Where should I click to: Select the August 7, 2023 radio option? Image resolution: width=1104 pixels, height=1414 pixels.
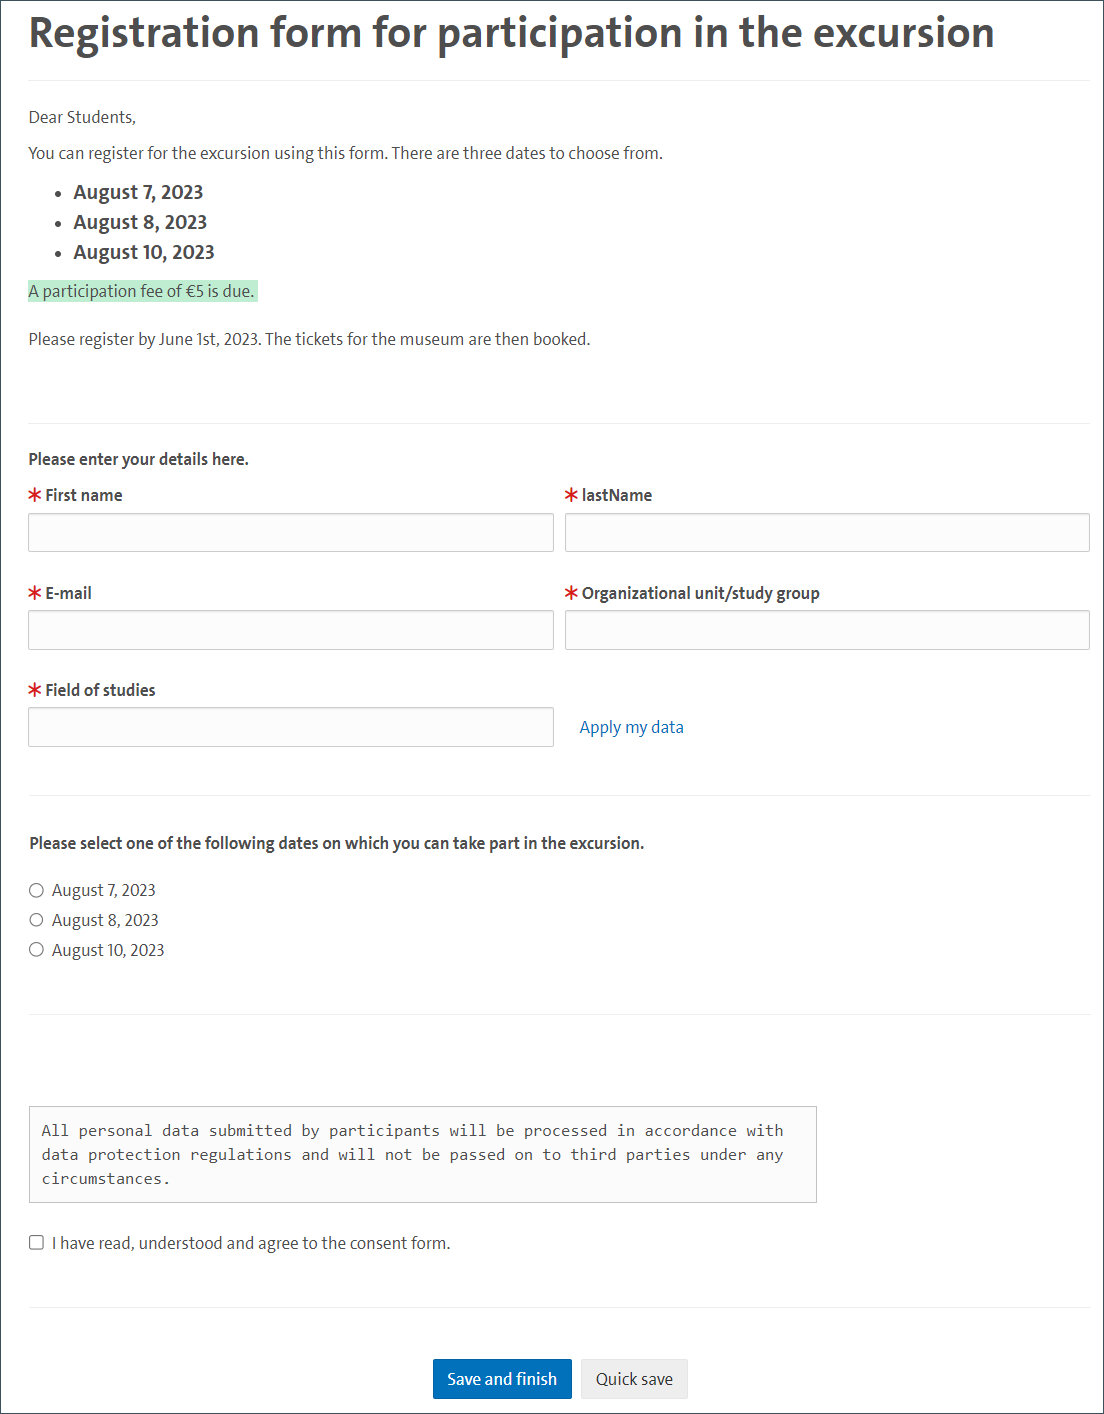pos(37,890)
